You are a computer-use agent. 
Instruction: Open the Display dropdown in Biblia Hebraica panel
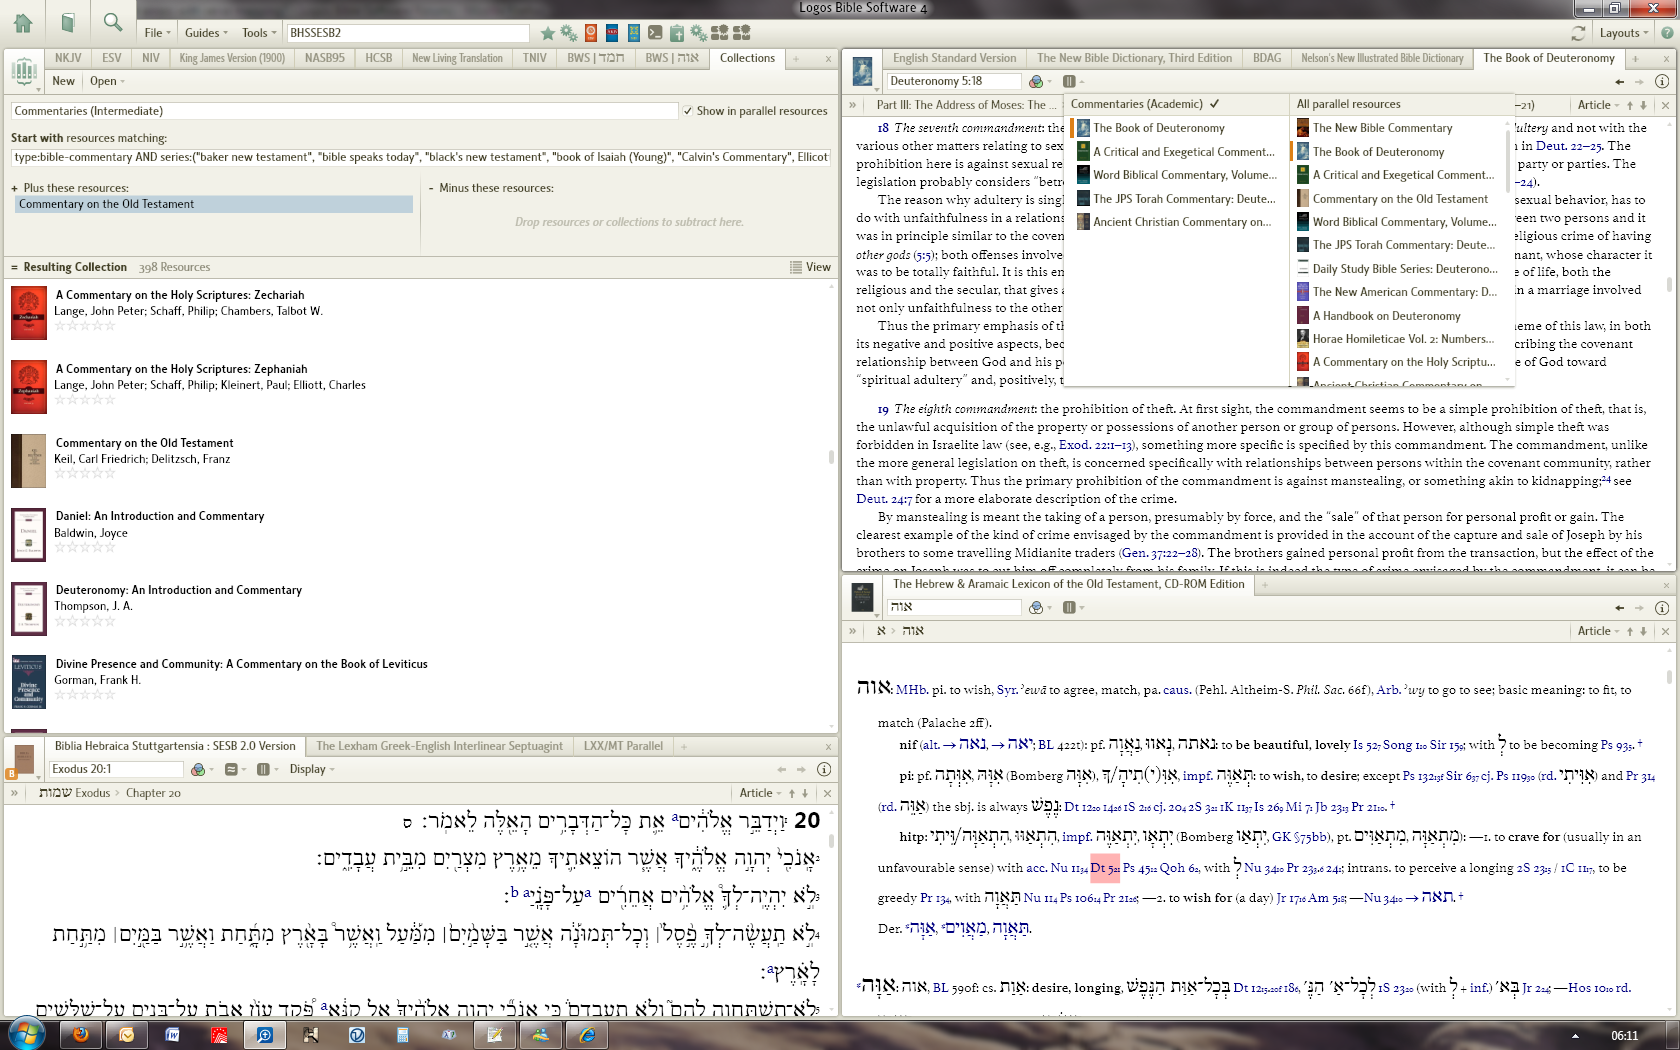point(312,769)
